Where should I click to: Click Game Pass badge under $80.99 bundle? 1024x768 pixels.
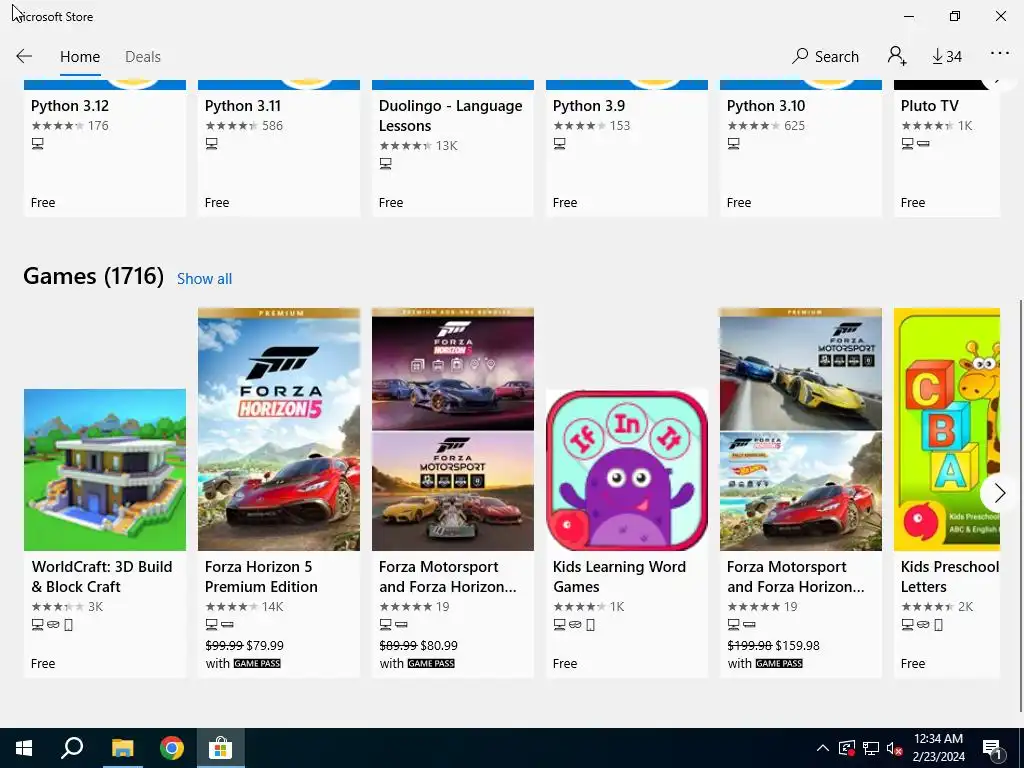pos(431,664)
